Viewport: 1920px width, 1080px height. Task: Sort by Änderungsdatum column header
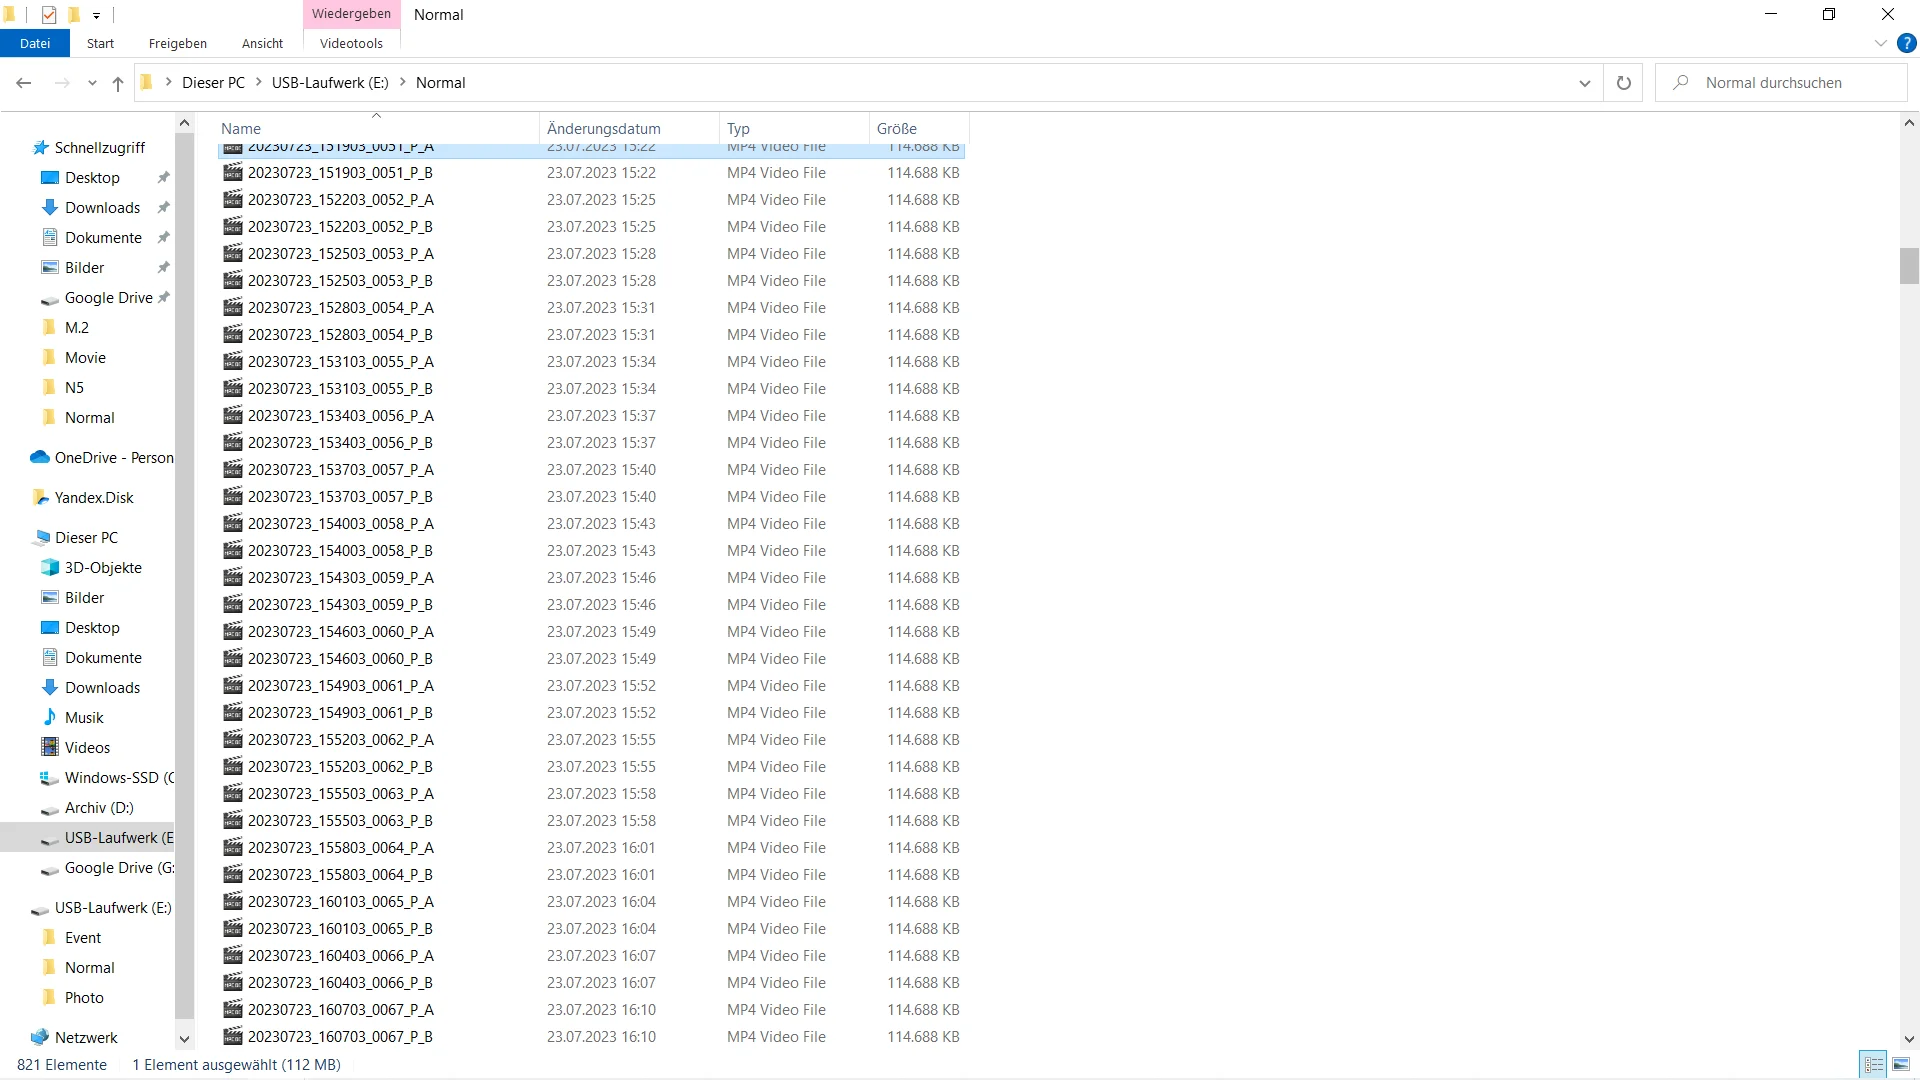629,128
